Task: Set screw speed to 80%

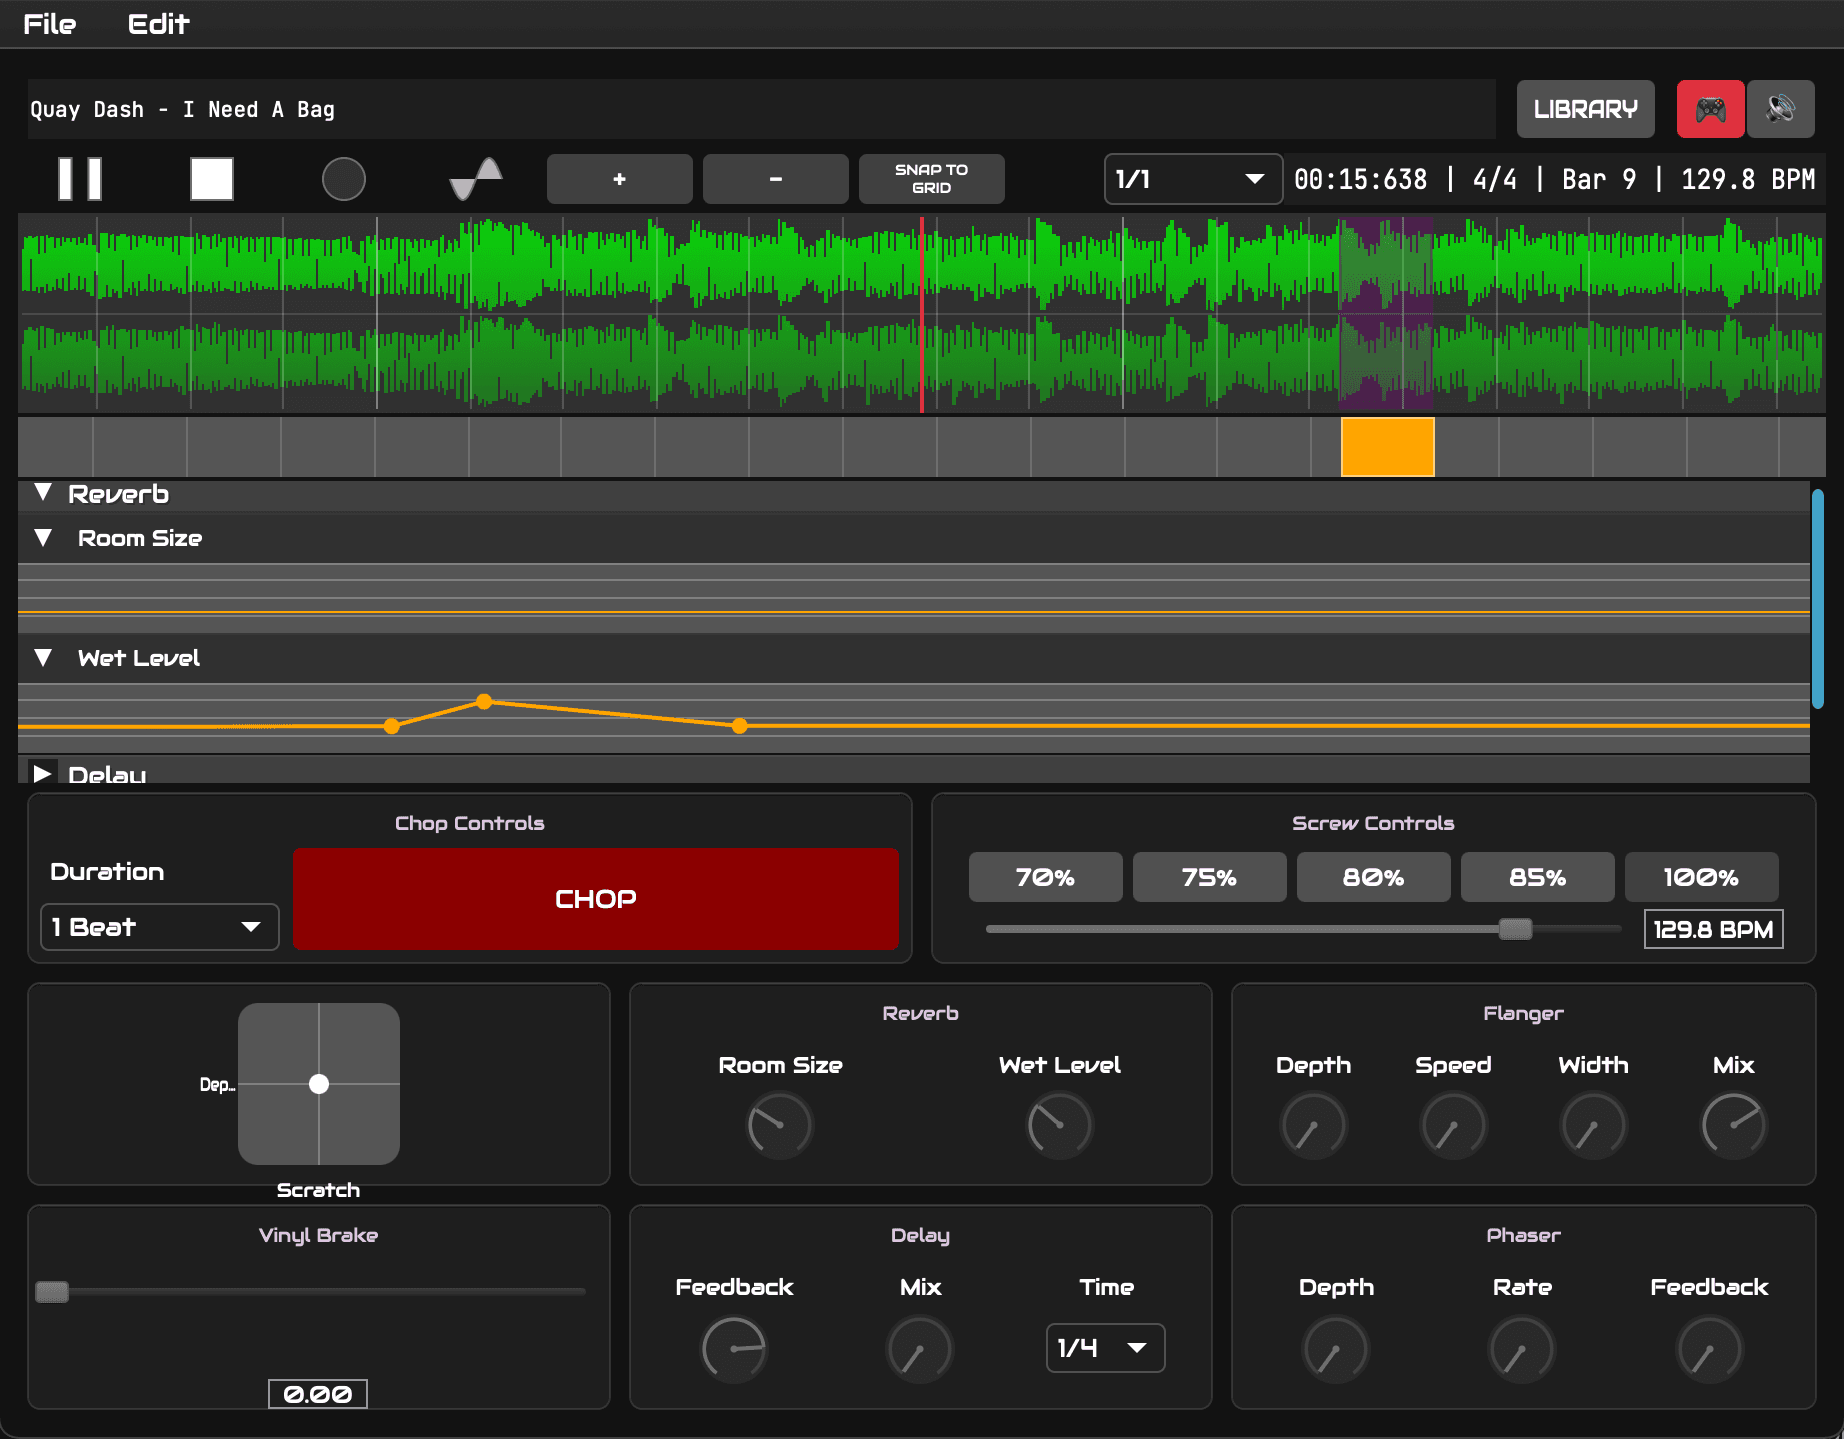Action: 1373,877
